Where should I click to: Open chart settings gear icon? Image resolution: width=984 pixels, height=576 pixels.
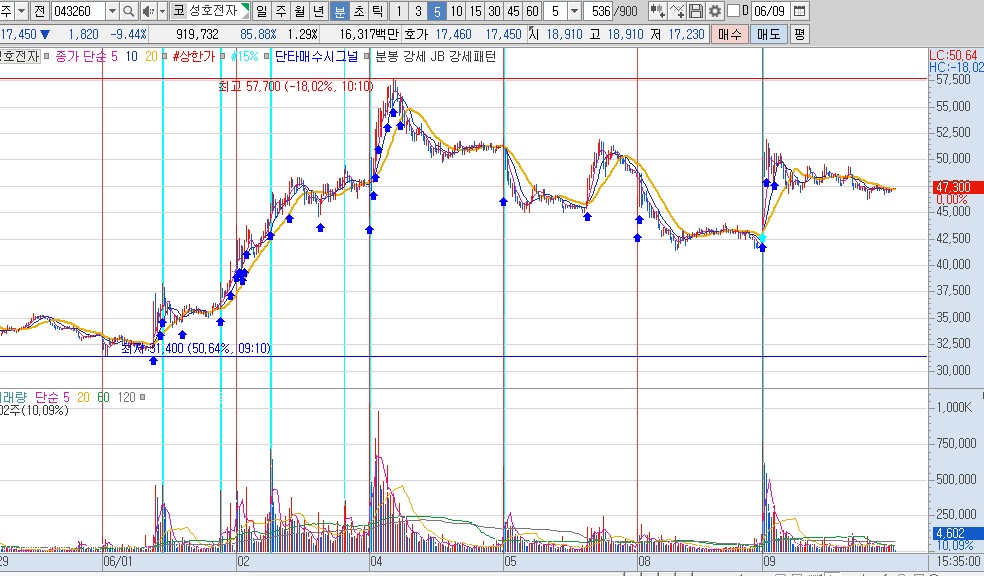point(714,11)
